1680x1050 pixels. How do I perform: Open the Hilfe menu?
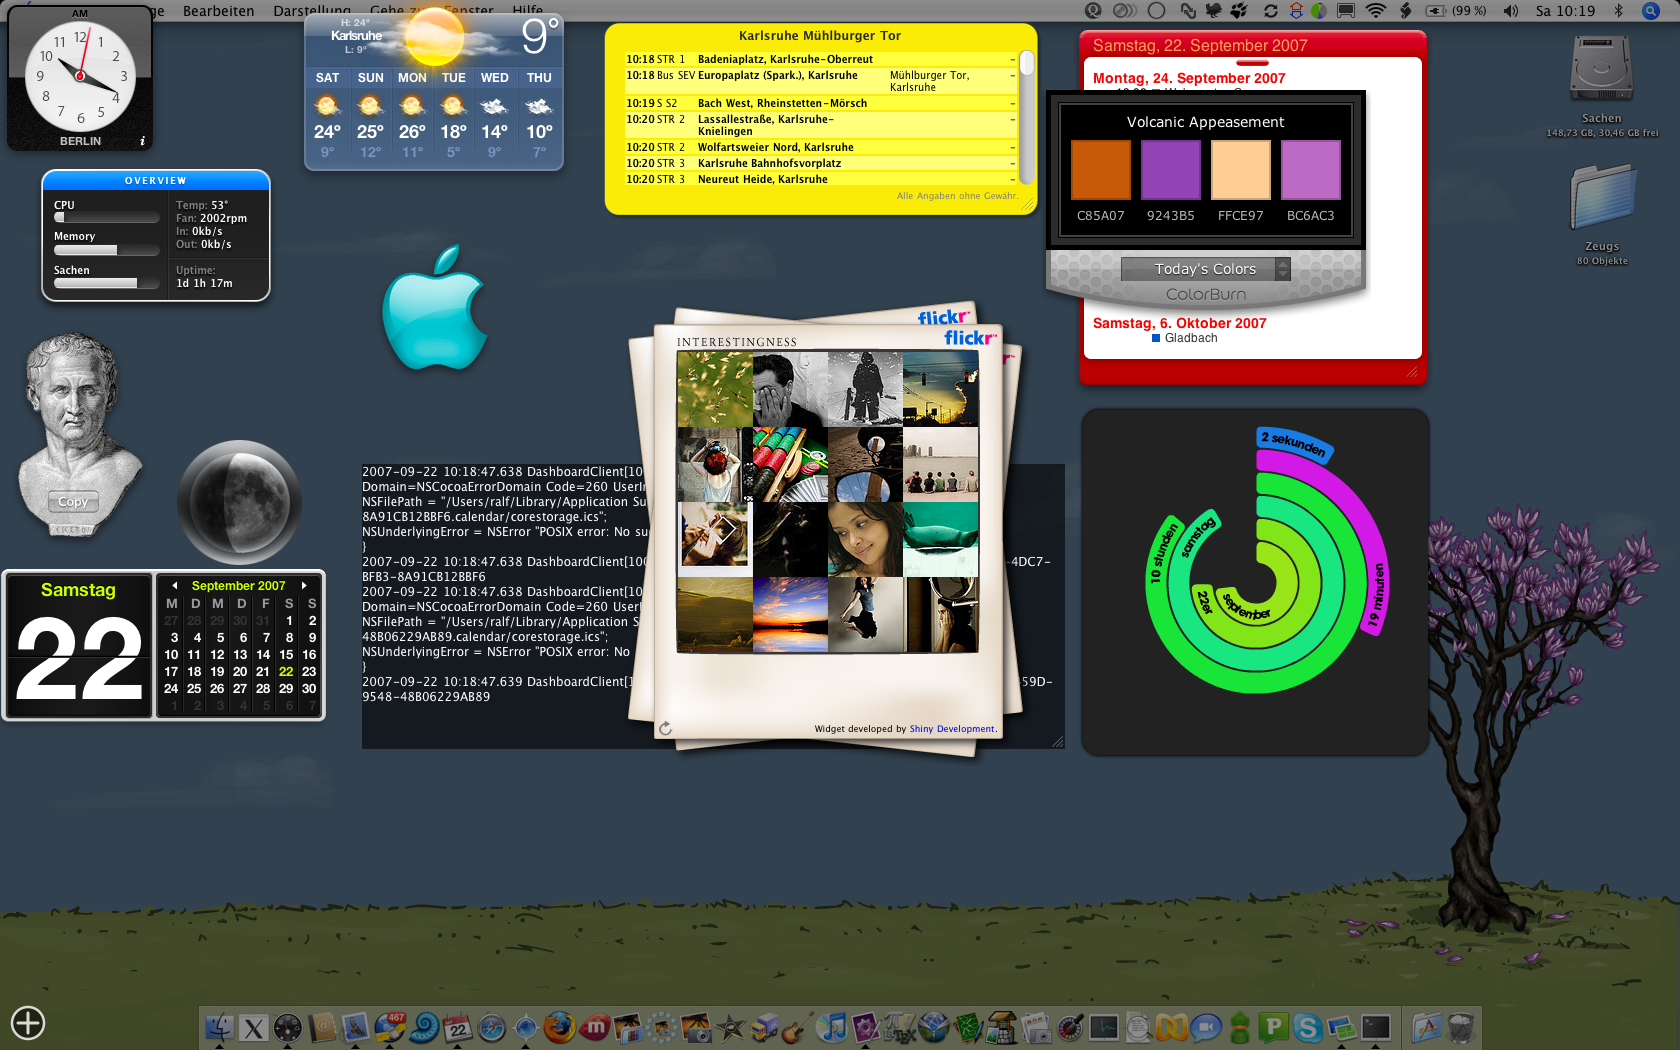point(527,11)
